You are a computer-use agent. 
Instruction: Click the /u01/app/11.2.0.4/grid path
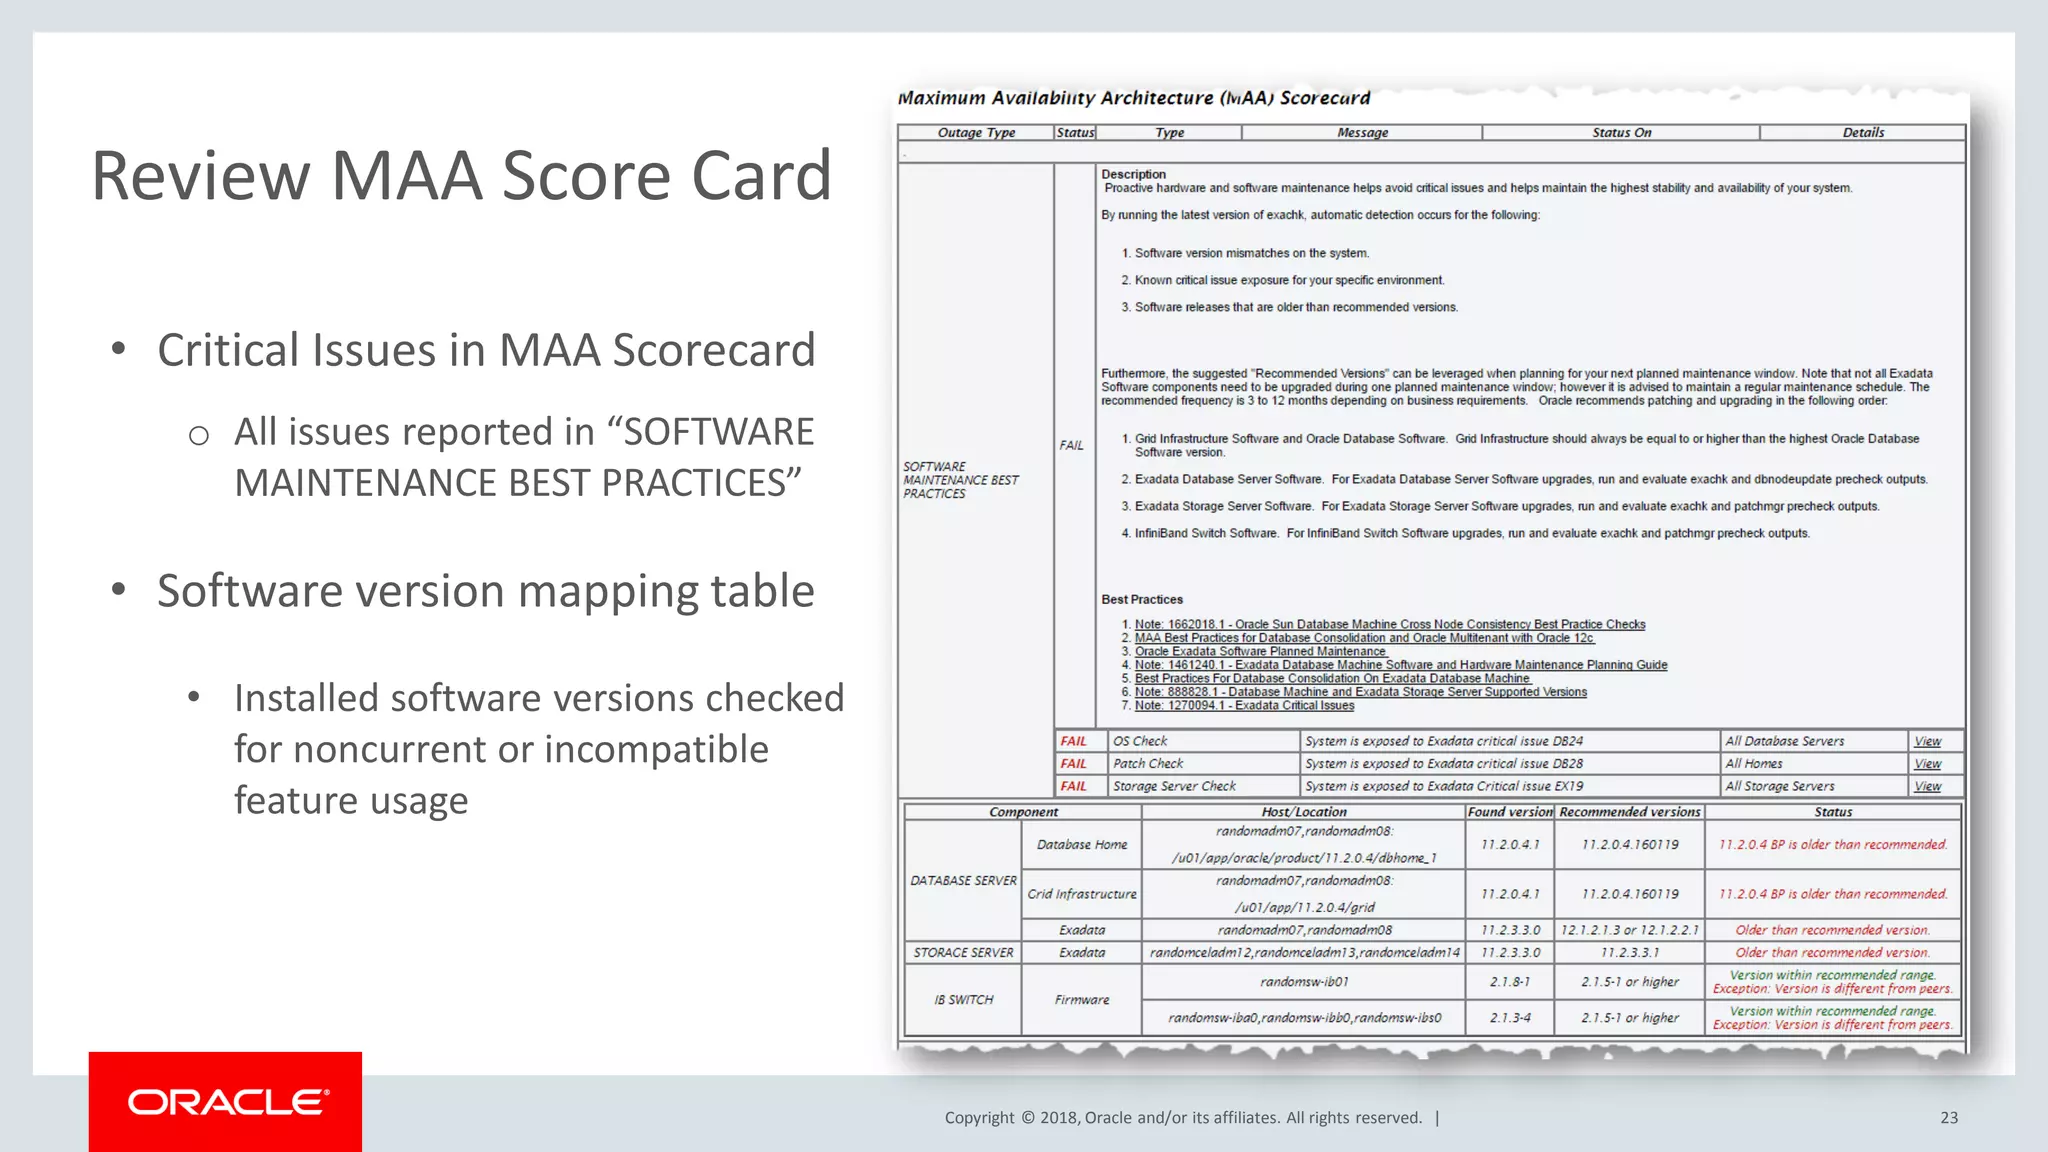pos(1304,908)
